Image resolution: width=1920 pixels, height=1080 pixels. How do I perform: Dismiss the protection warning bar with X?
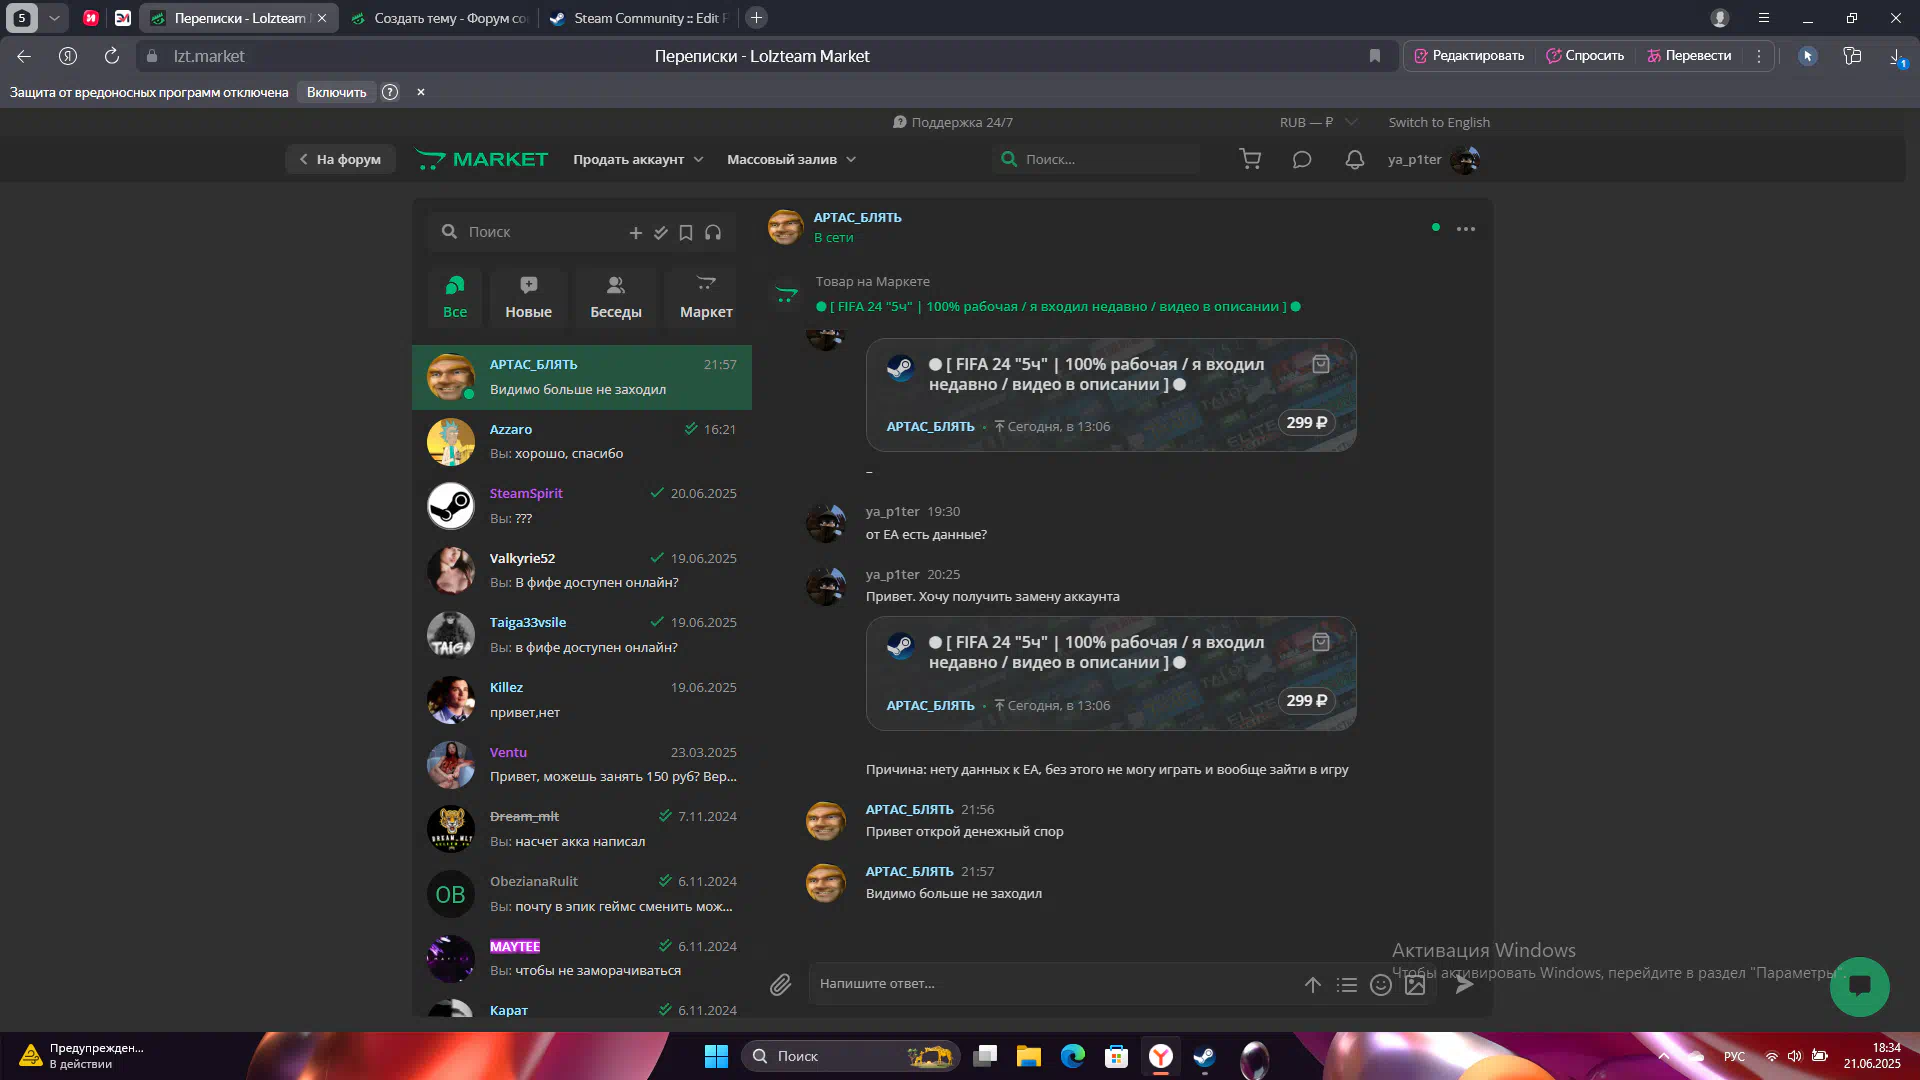tap(421, 92)
